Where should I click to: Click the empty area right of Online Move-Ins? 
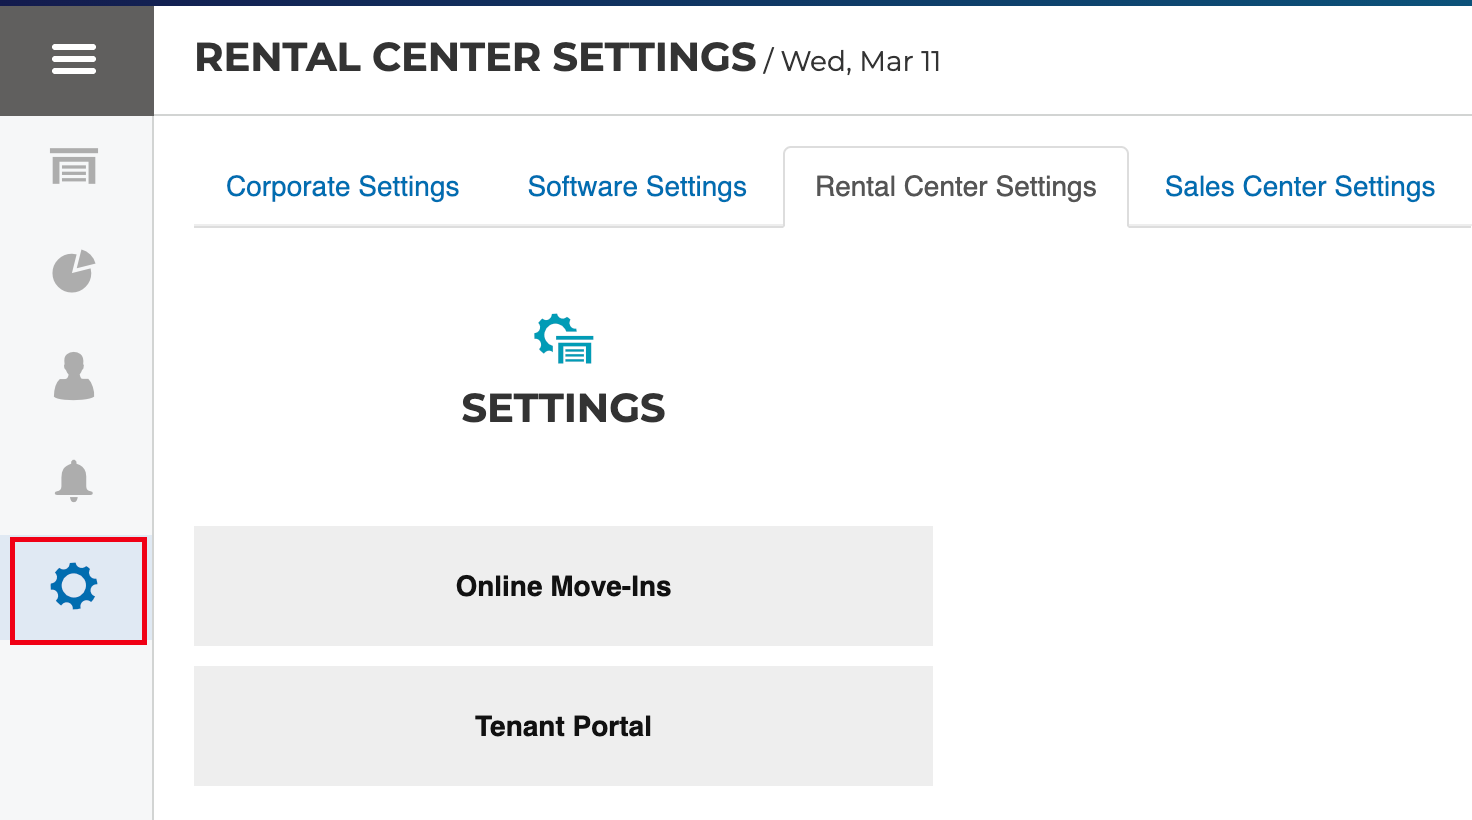(1200, 586)
